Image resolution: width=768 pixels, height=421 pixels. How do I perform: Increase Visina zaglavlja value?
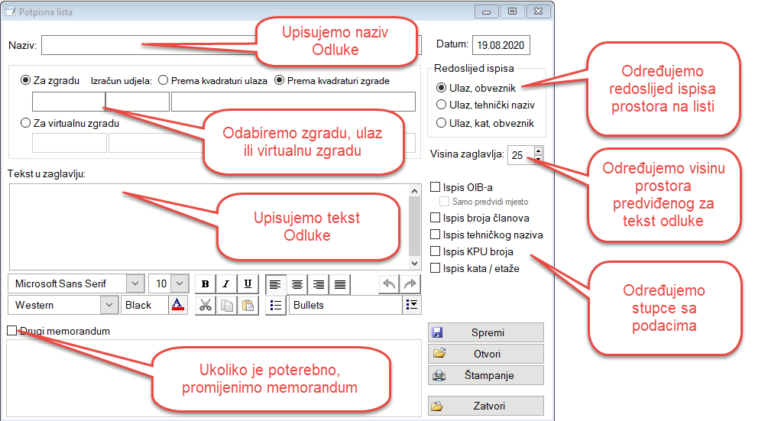[539, 151]
